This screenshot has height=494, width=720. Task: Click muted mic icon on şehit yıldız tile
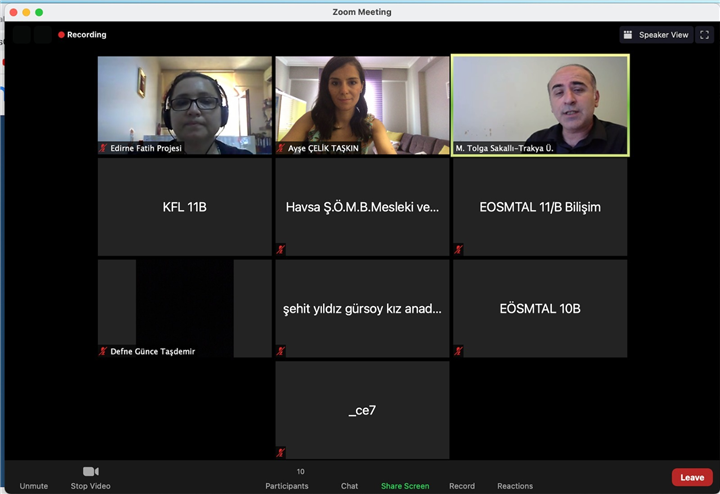coord(281,351)
